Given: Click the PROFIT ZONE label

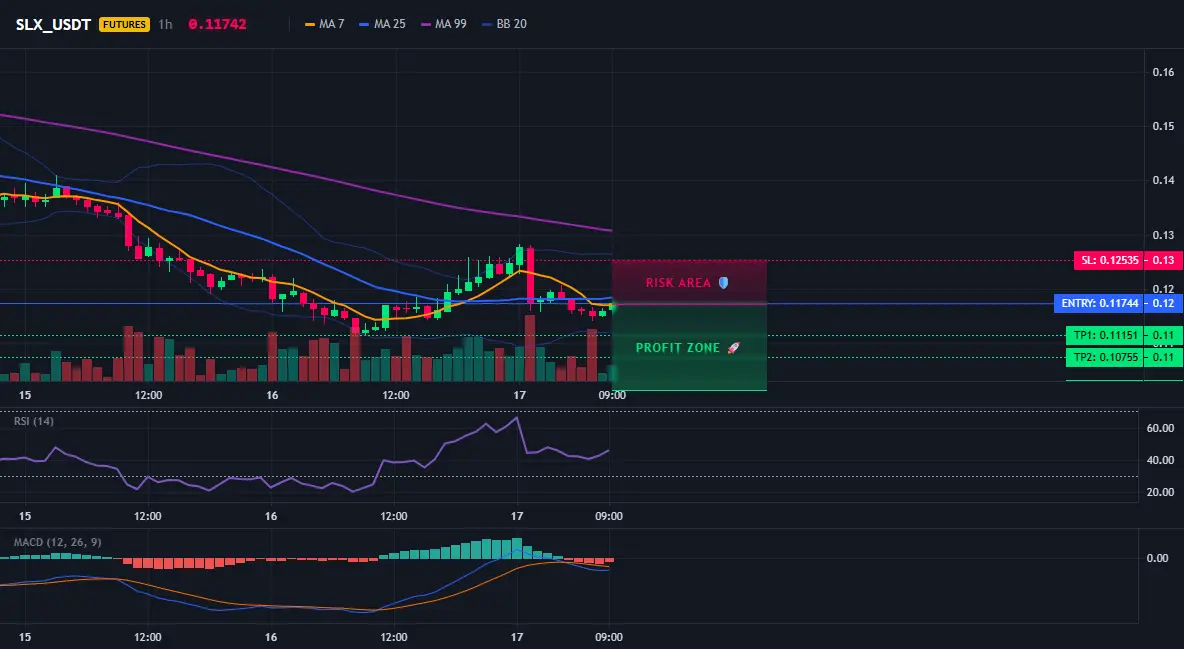Looking at the screenshot, I should [x=678, y=348].
